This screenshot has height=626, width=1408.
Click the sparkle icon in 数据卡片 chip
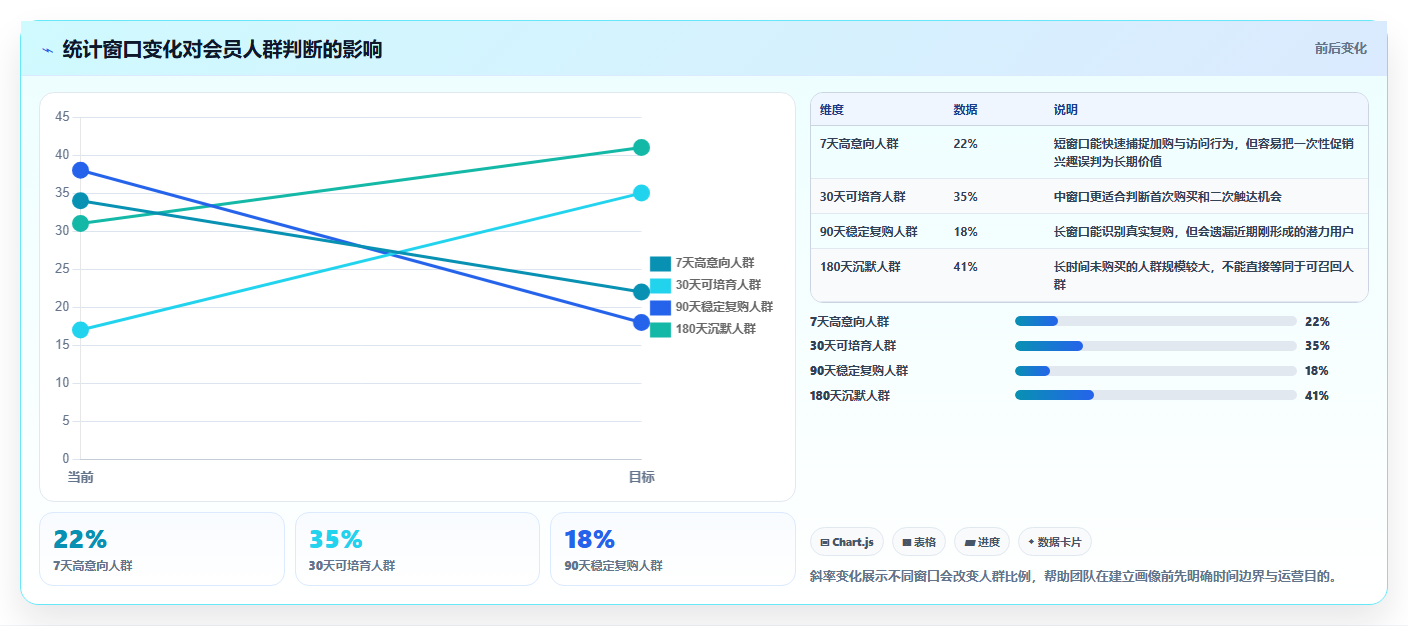[x=1031, y=542]
